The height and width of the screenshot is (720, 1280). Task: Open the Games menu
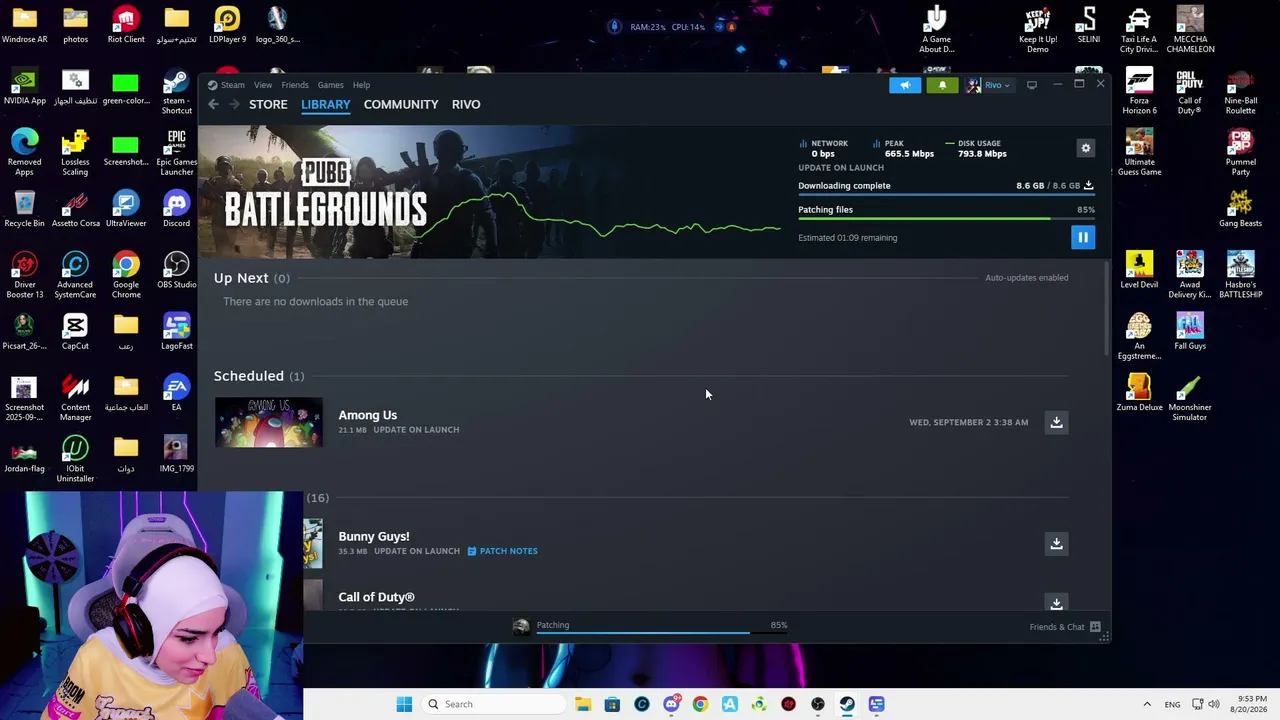coord(330,85)
